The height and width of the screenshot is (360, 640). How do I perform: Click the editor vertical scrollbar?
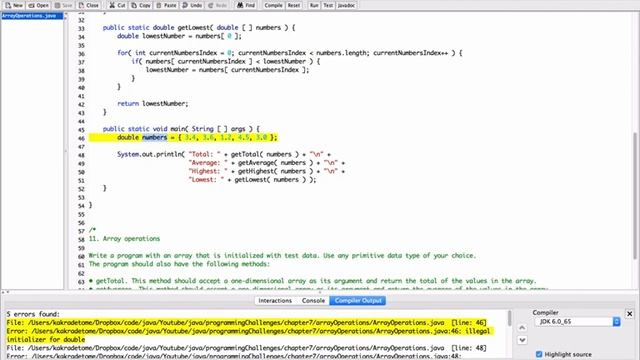(635, 196)
